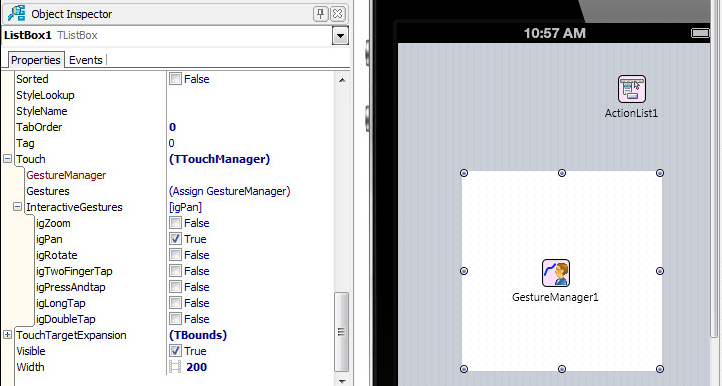Click the (Assign GestureManager) value

point(230,191)
